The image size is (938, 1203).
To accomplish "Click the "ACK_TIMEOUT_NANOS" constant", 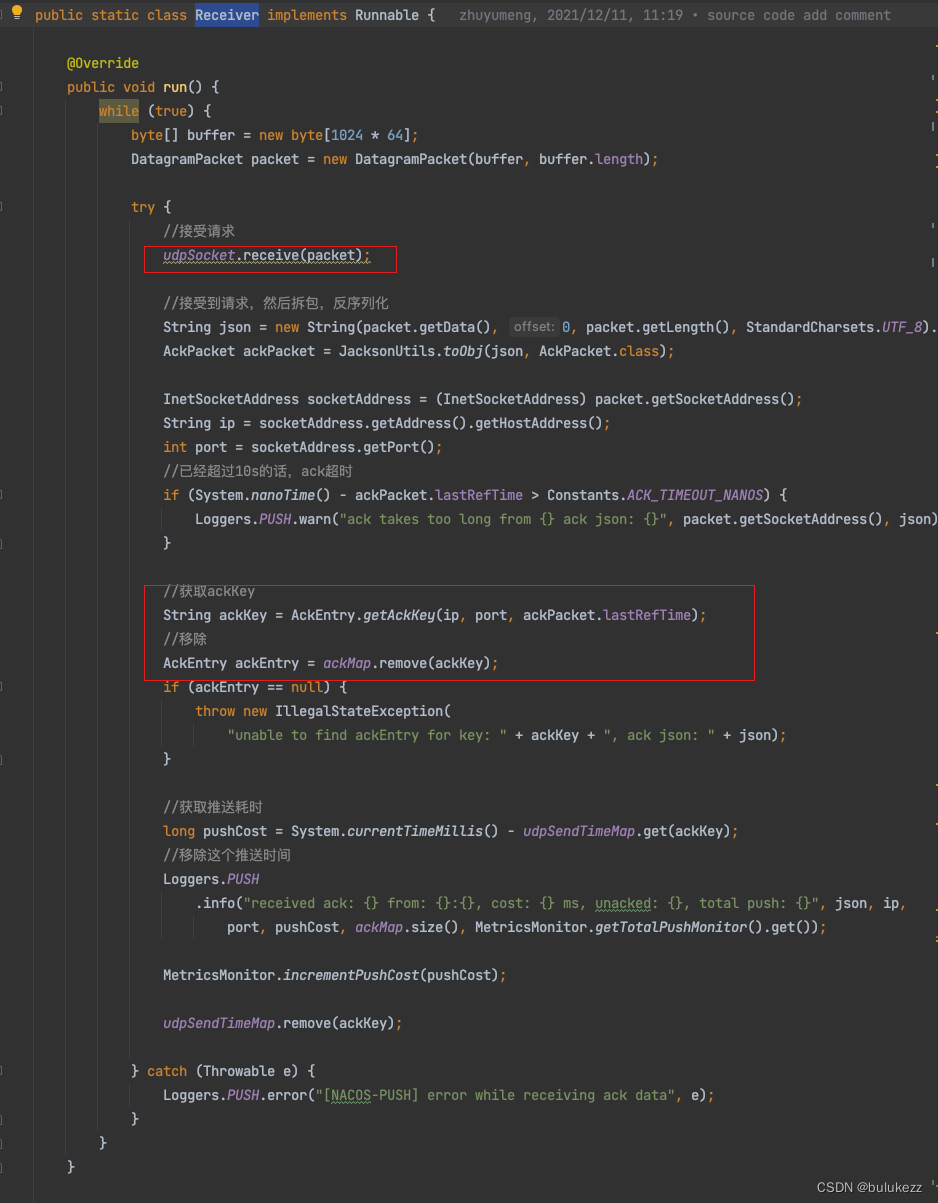I will (695, 495).
